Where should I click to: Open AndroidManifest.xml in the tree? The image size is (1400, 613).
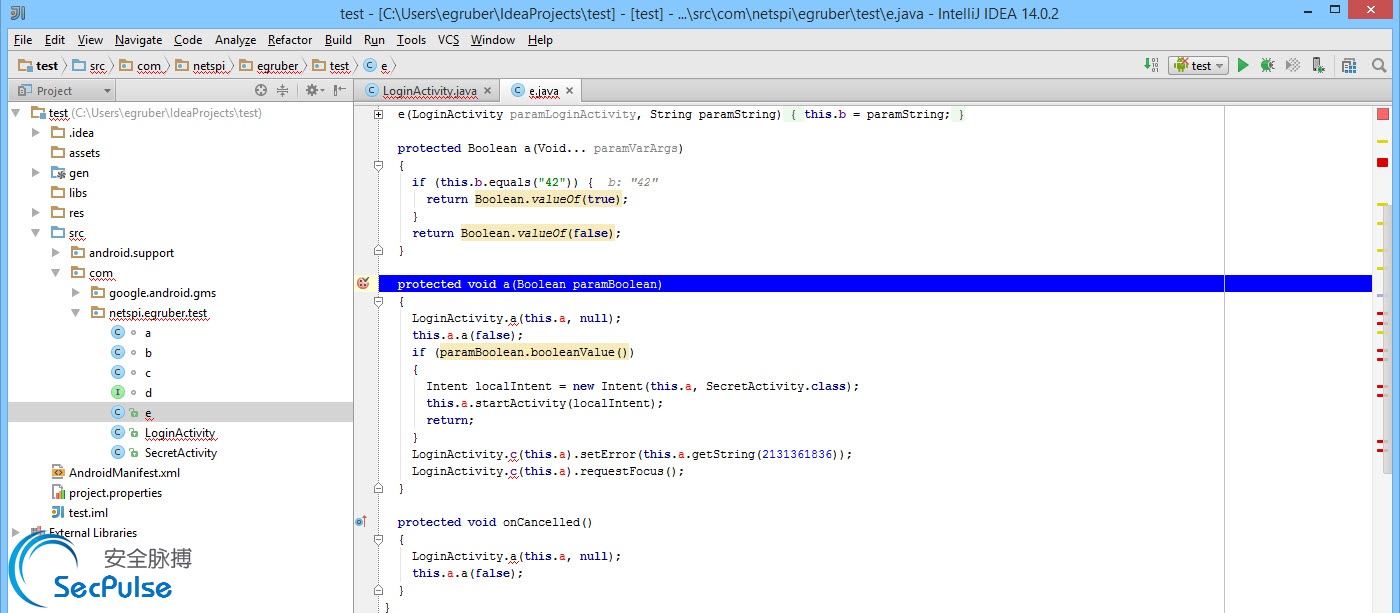[124, 473]
